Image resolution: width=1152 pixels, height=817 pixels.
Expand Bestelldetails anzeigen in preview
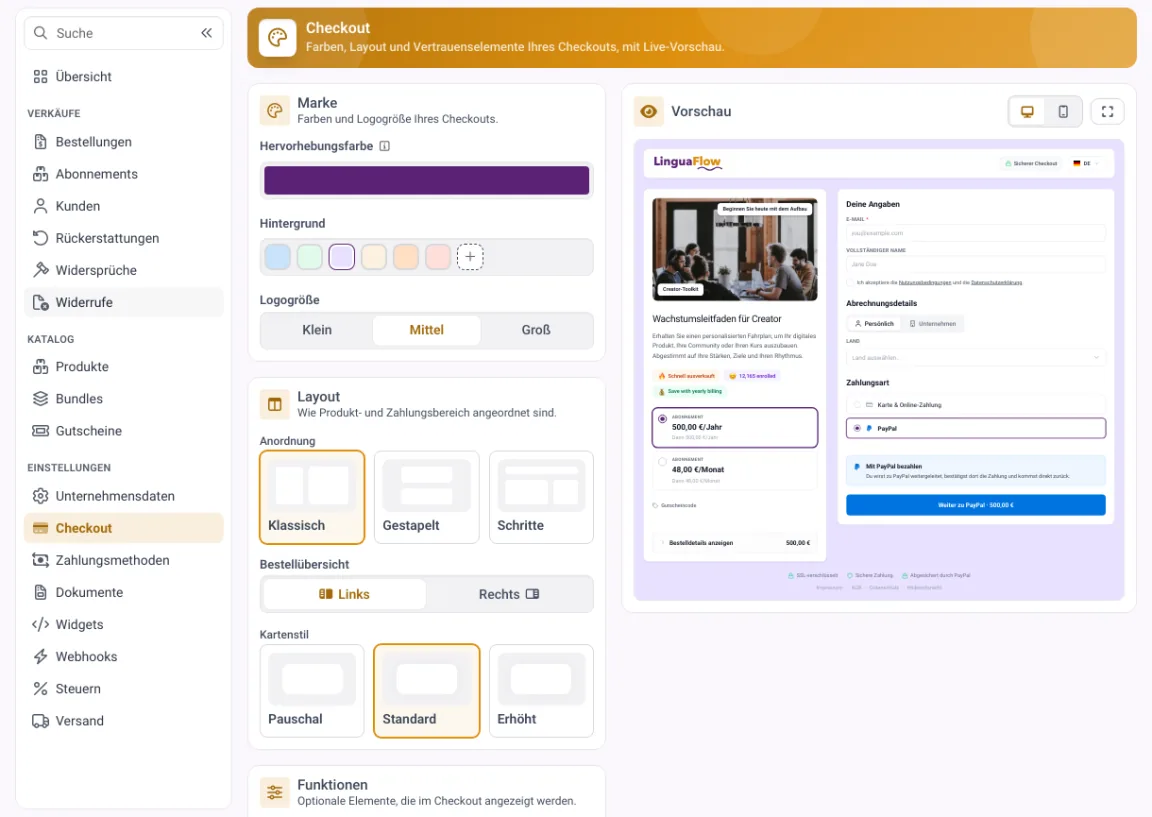735,543
